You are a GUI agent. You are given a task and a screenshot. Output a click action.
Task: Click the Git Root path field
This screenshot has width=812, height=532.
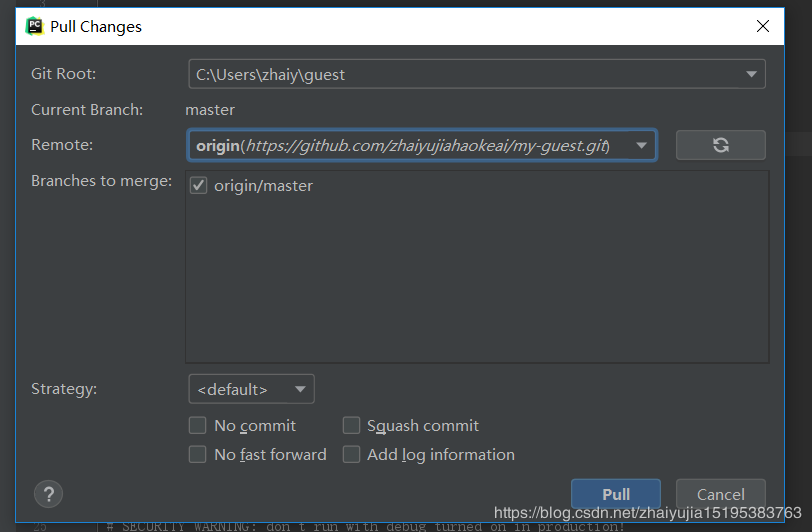477,74
